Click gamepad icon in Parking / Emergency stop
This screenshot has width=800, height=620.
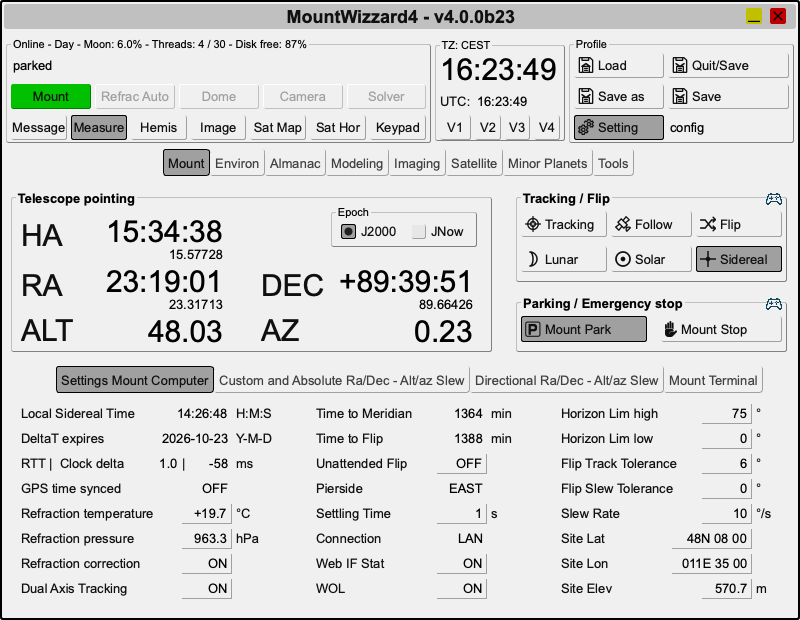pyautogui.click(x=773, y=304)
